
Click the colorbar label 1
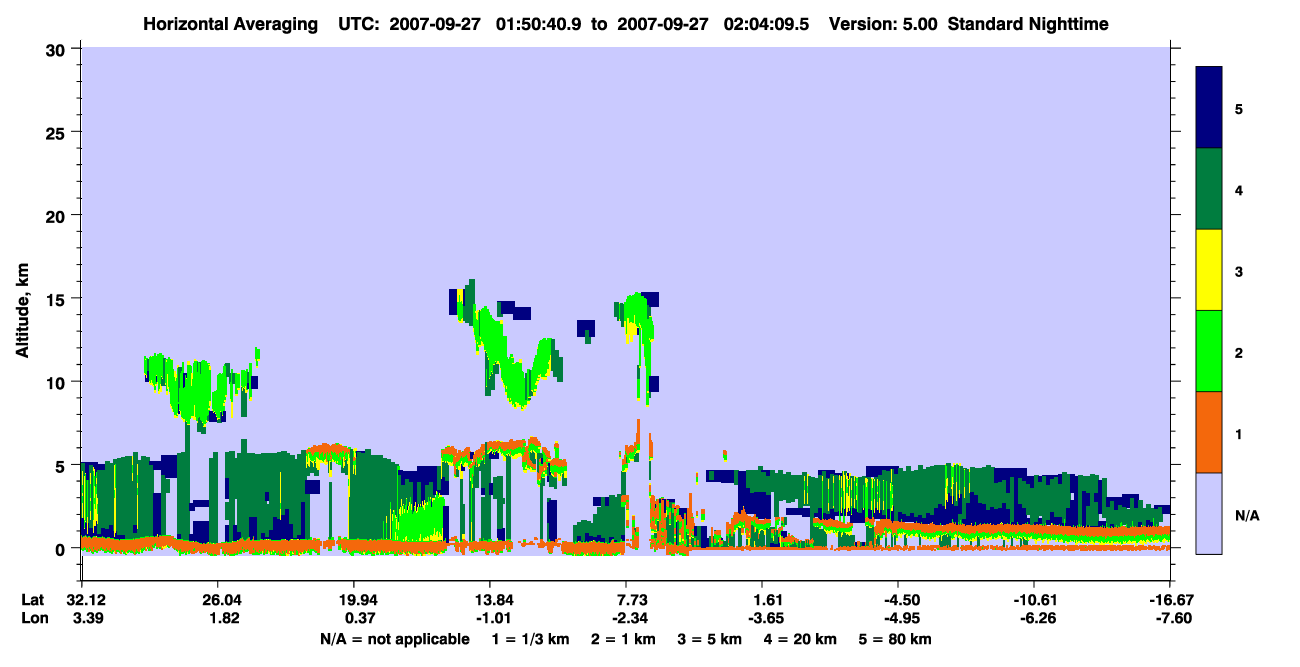1238,433
